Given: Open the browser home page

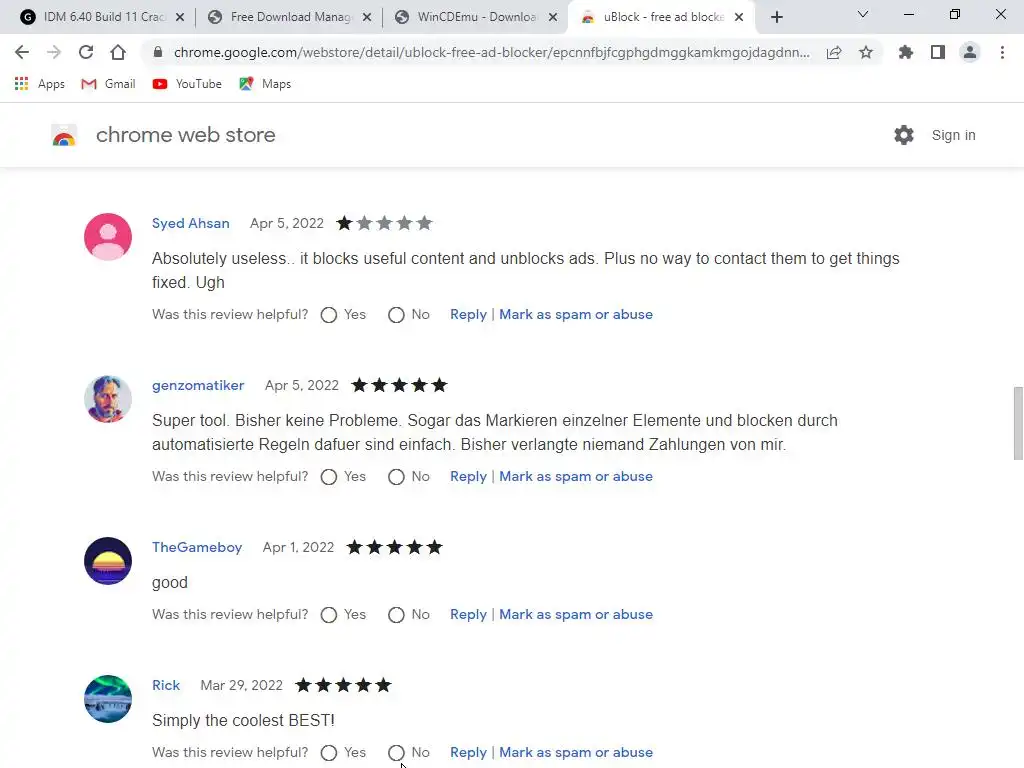Looking at the screenshot, I should point(118,52).
